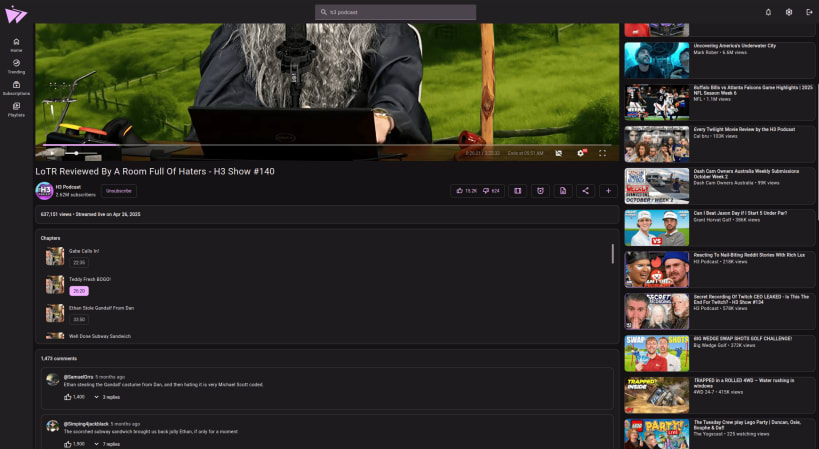The image size is (819, 449).
Task: Click the search field with 'h3 podcast'
Action: 395,12
